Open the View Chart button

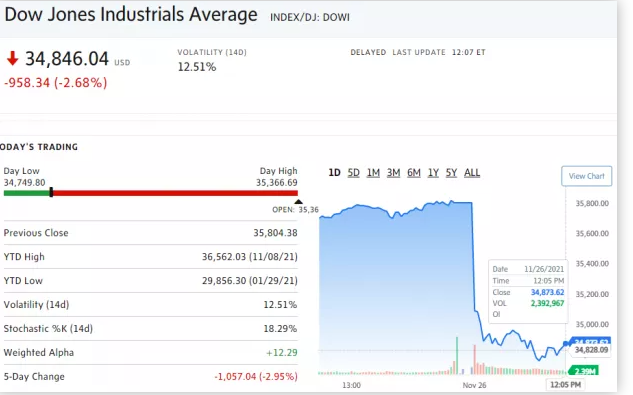pyautogui.click(x=587, y=176)
